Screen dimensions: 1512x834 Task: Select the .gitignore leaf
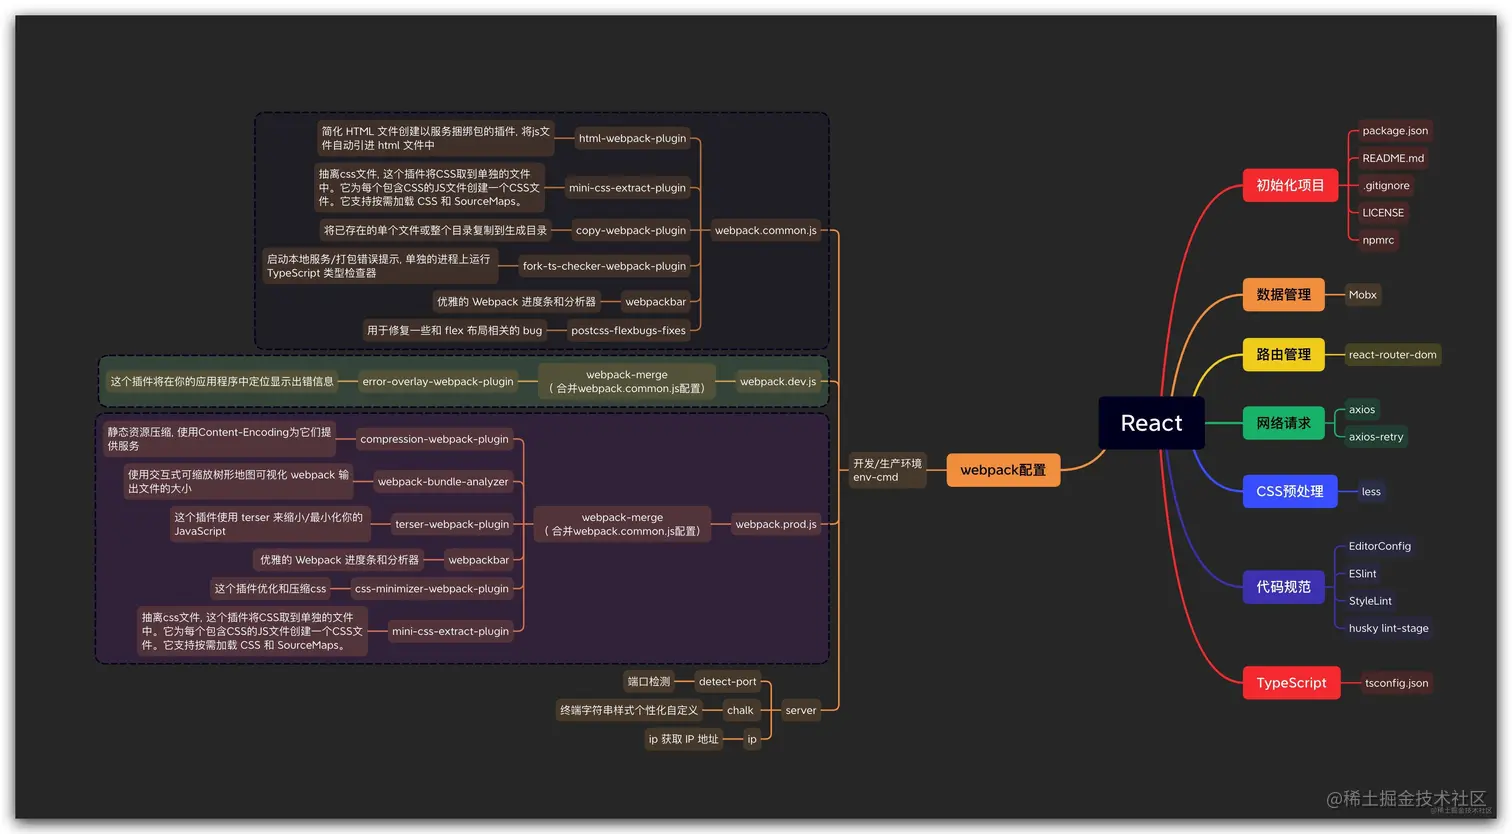(1386, 185)
